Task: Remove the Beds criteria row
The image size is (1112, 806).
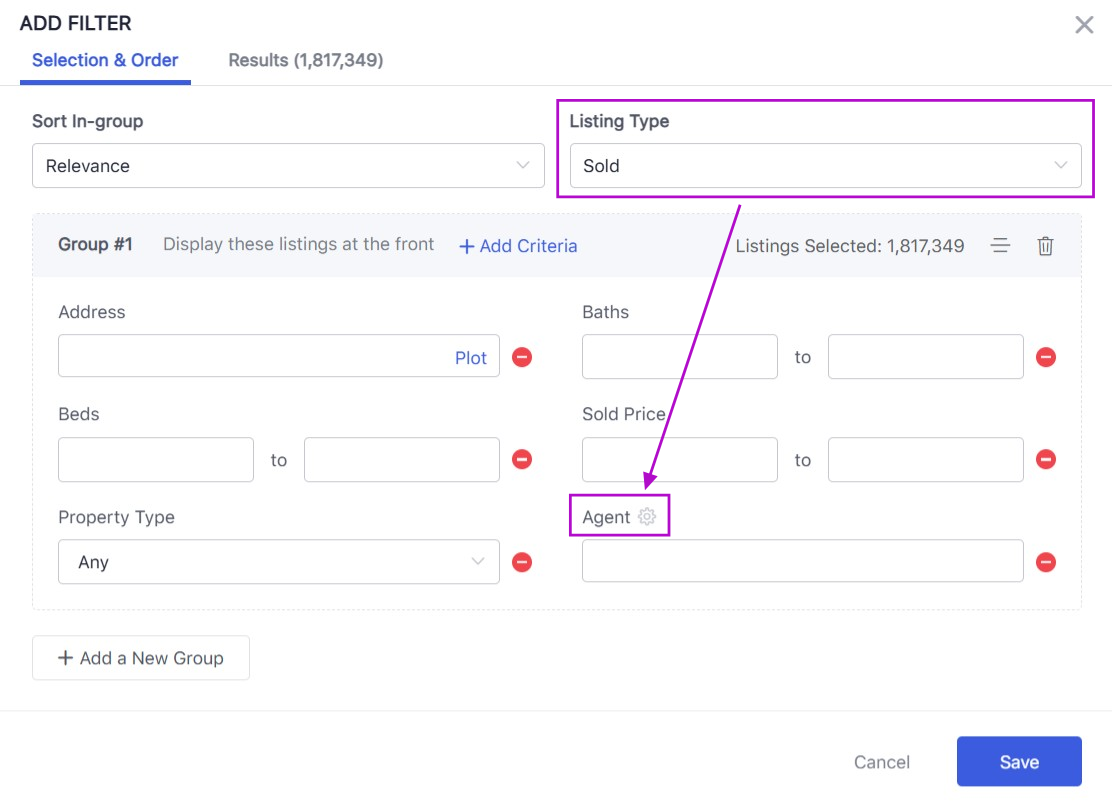Action: (522, 459)
